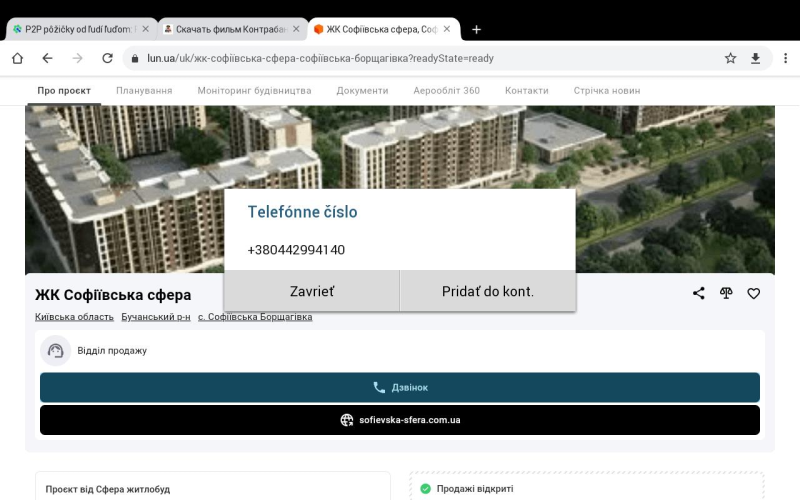Screen dimensions: 800x500
Task: Open the sofievska-sfera.com.ua website link
Action: [400, 420]
